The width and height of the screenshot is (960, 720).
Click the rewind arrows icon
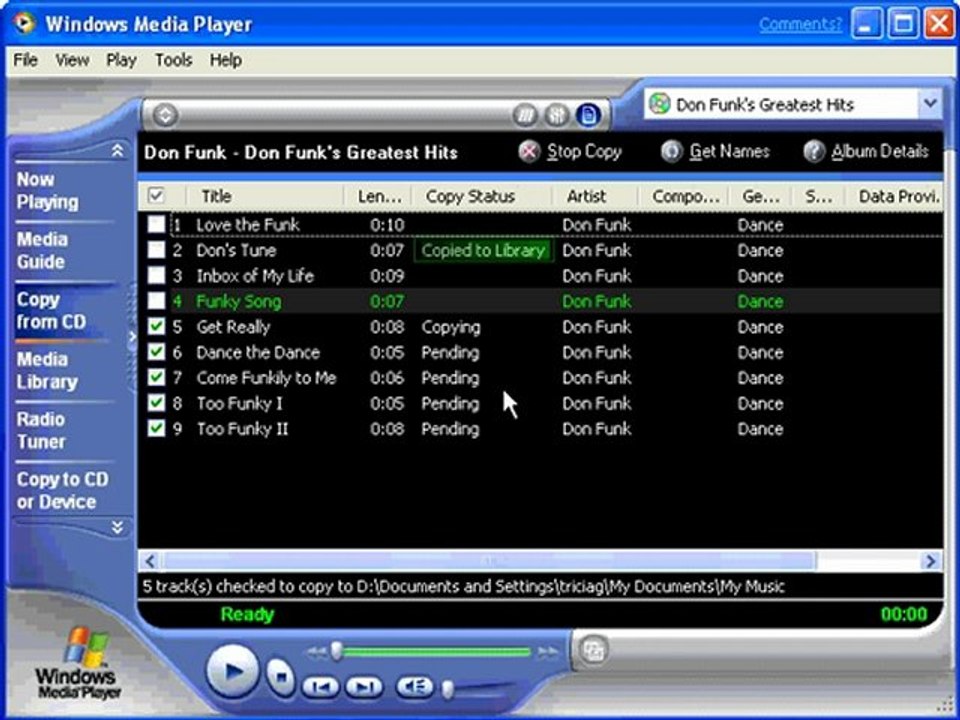(316, 653)
